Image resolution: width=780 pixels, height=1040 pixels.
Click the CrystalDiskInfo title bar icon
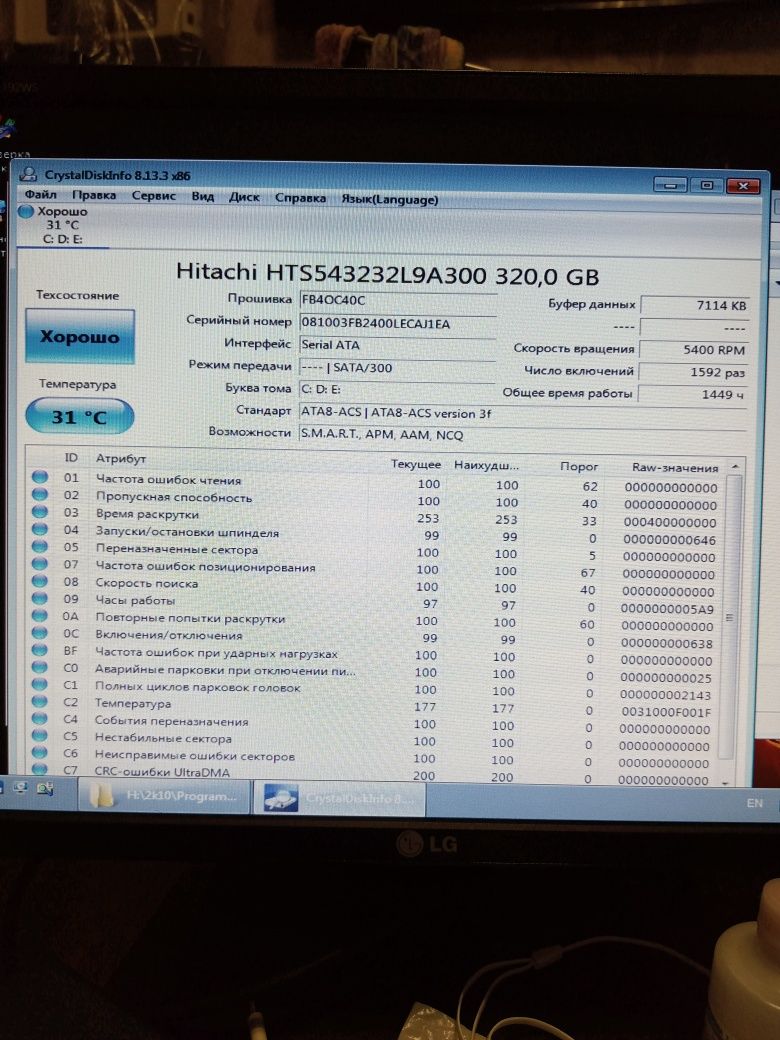[x=29, y=174]
